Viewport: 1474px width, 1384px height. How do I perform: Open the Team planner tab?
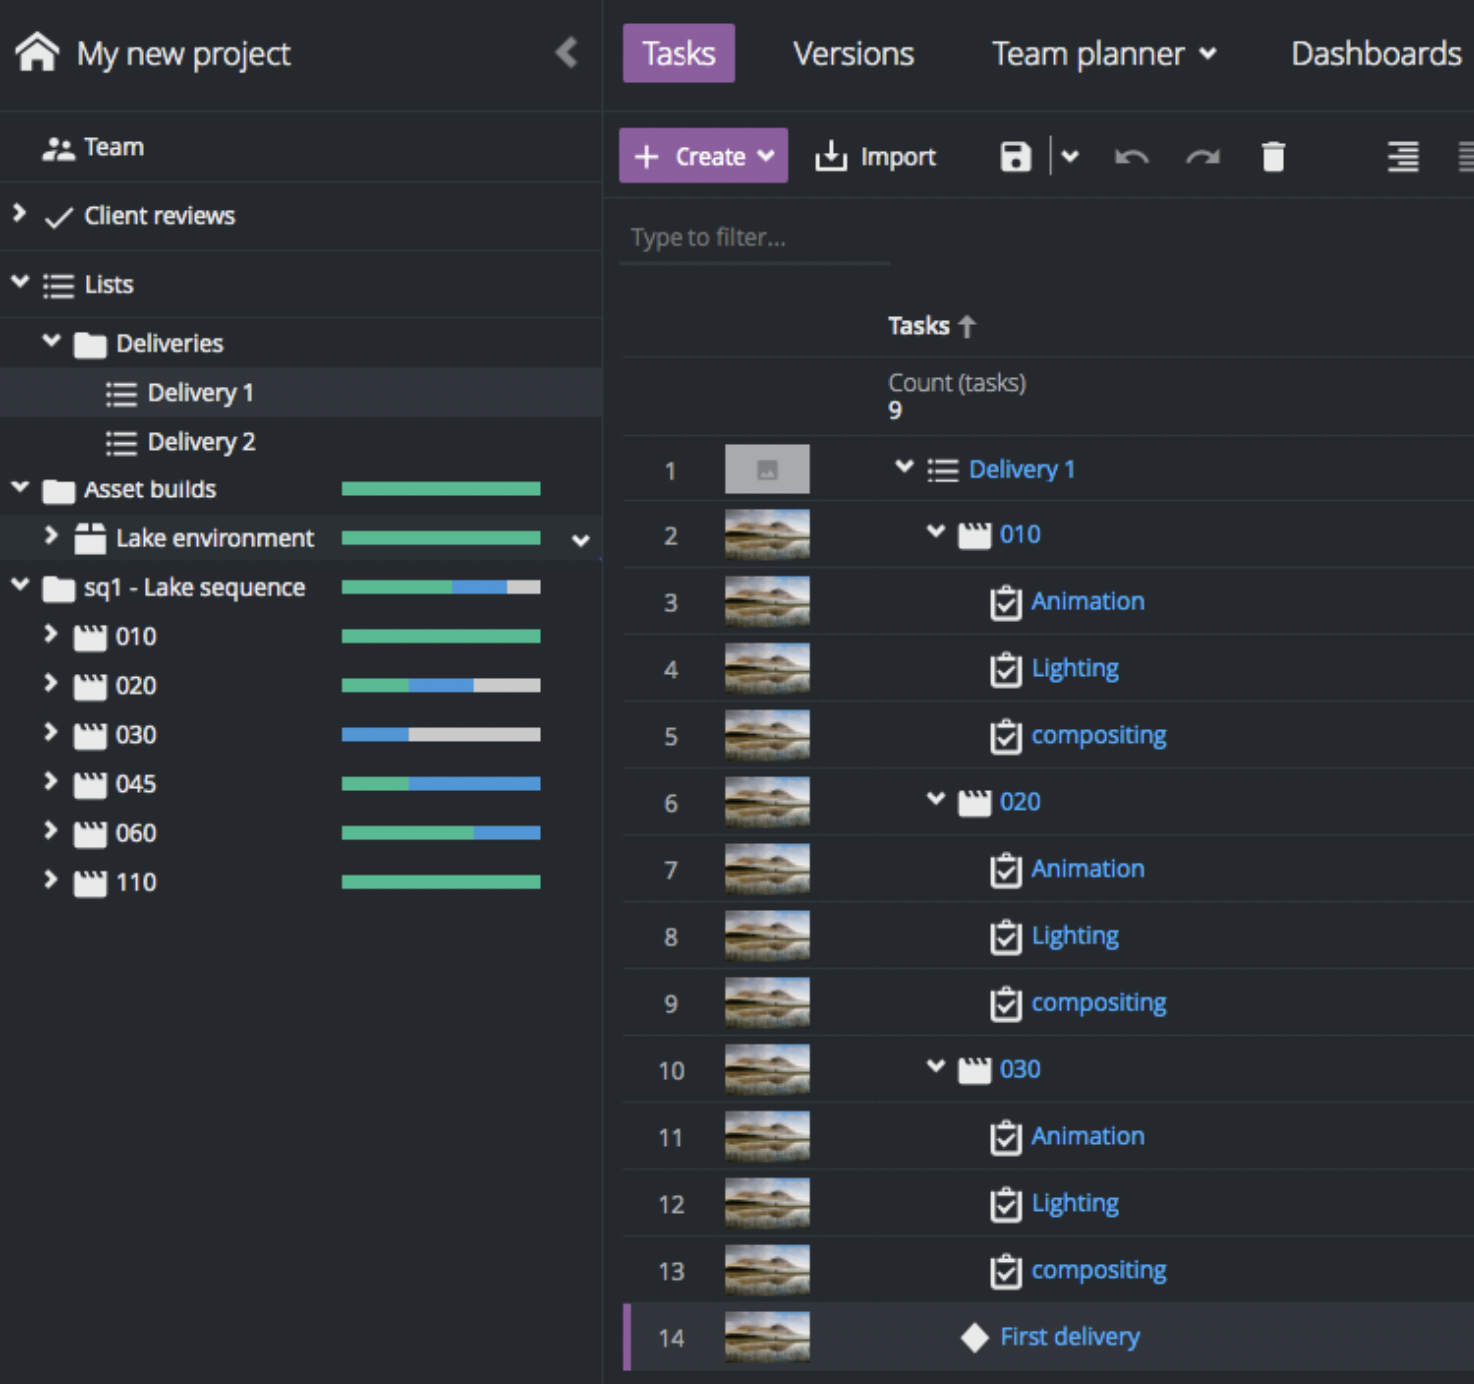click(x=1103, y=54)
